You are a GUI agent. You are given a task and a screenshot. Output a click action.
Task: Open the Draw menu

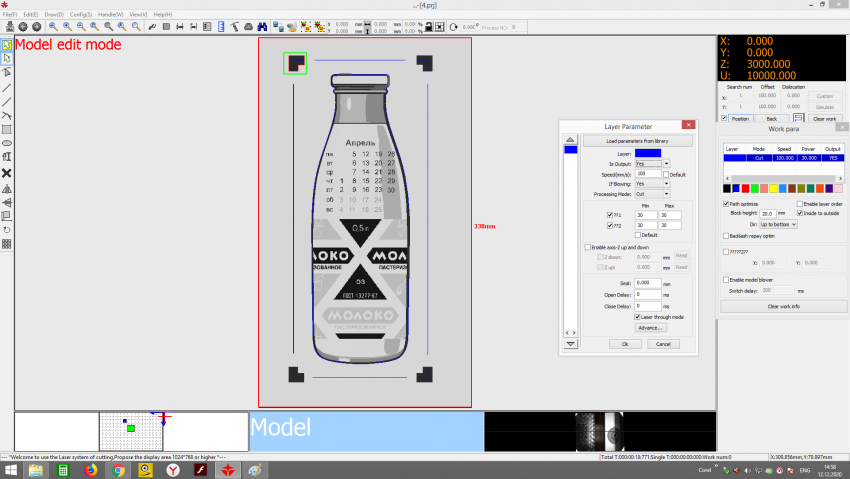(55, 15)
